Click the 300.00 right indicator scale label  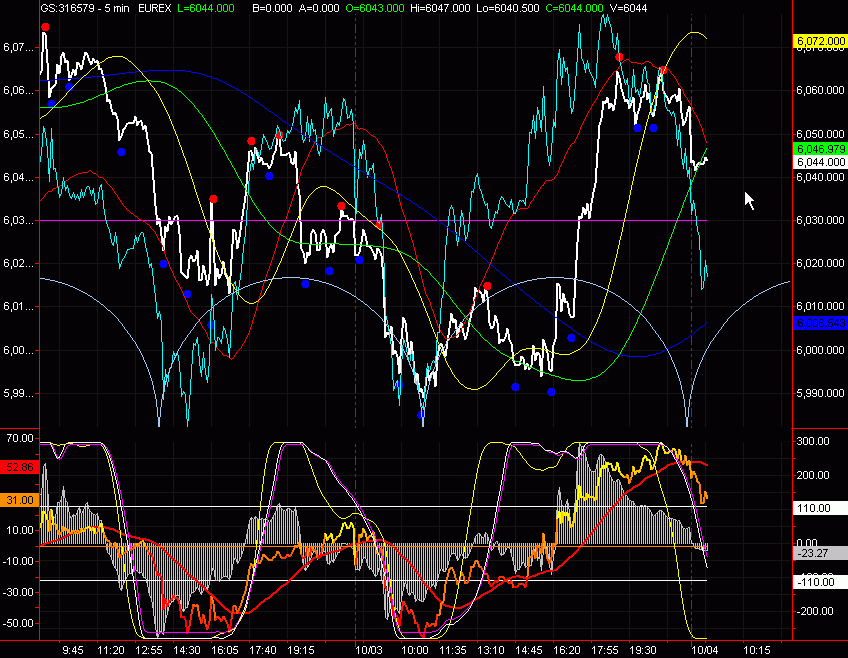point(813,441)
